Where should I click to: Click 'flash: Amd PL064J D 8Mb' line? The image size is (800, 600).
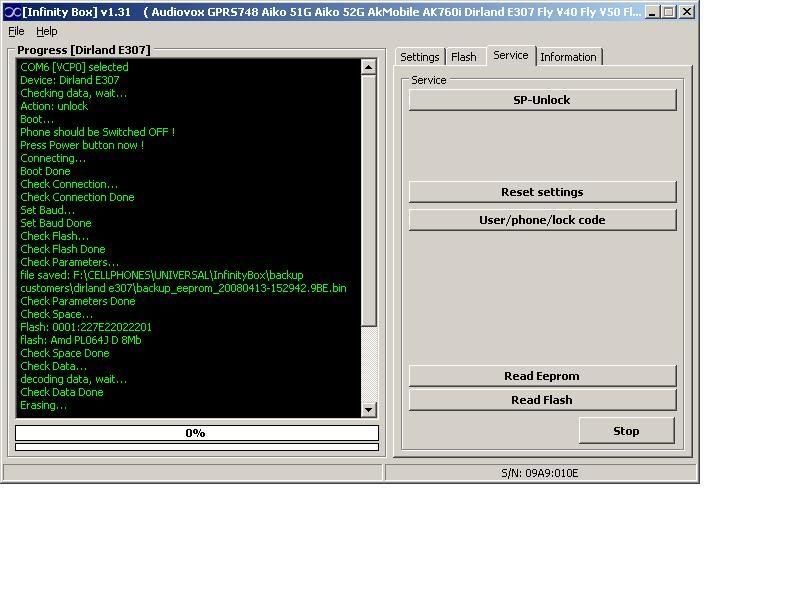(x=81, y=340)
